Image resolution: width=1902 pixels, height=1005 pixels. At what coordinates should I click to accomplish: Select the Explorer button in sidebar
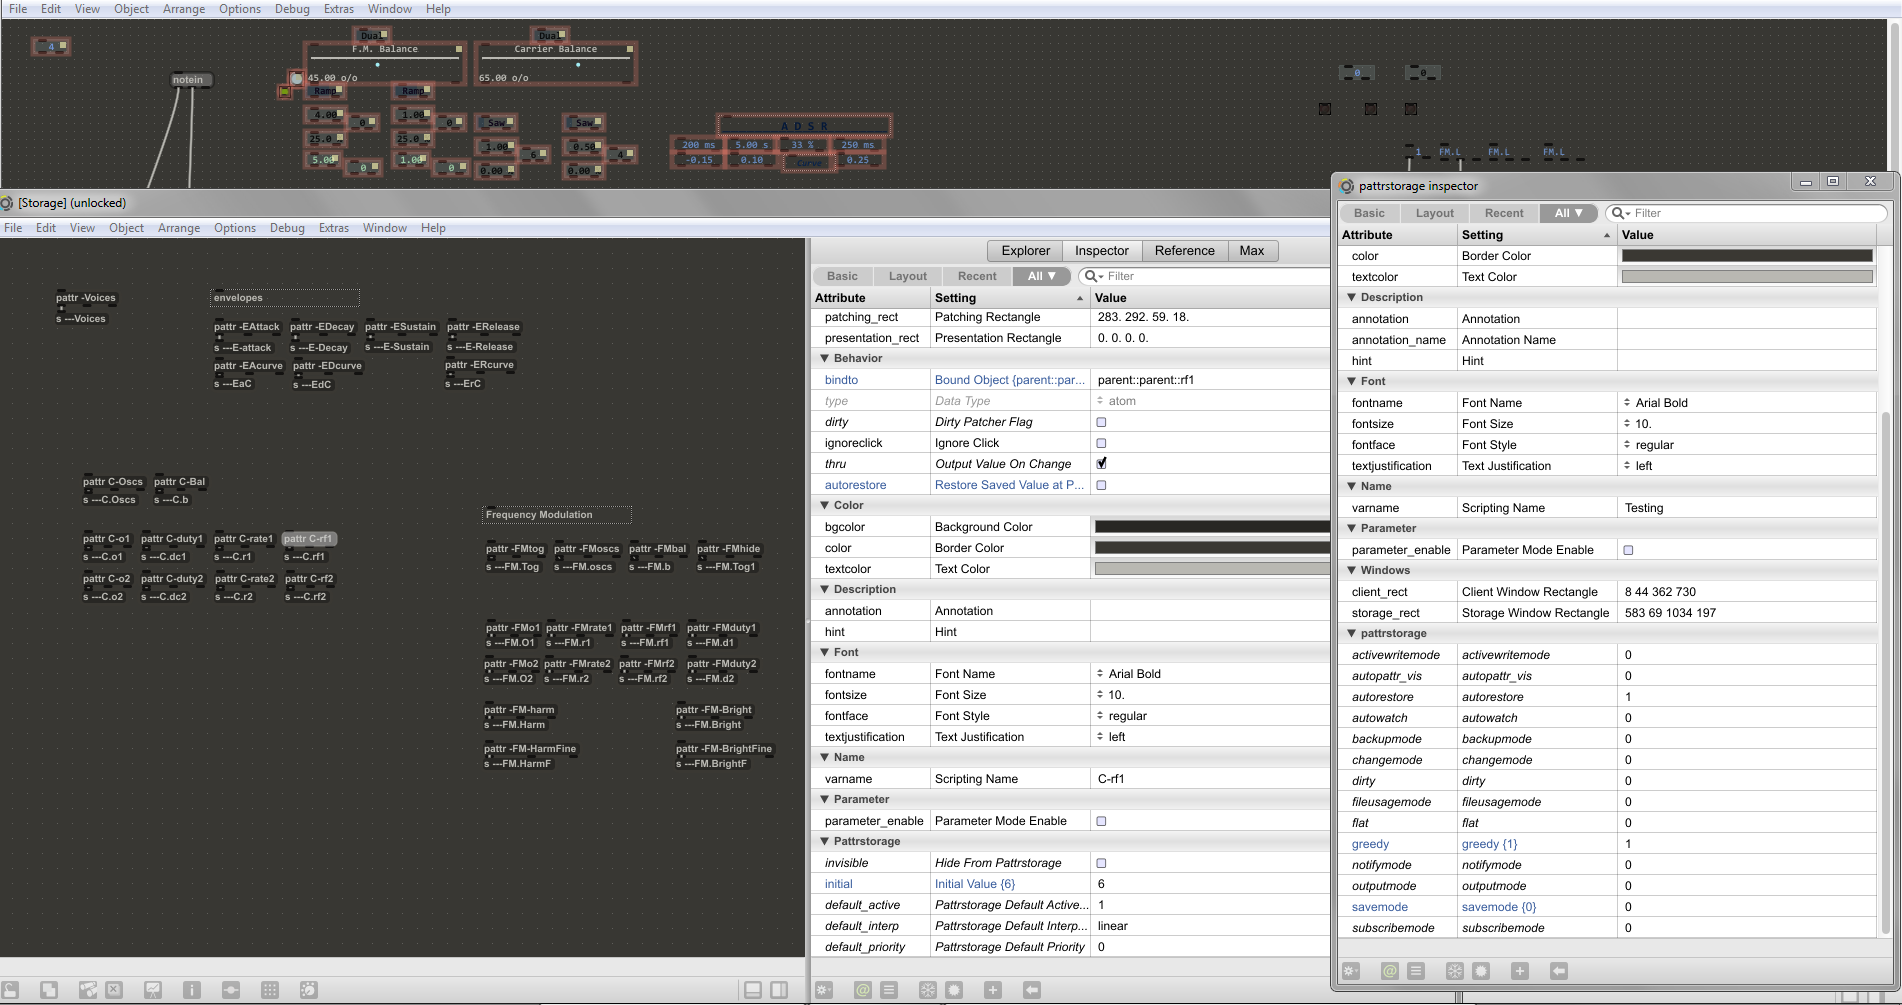click(1025, 251)
